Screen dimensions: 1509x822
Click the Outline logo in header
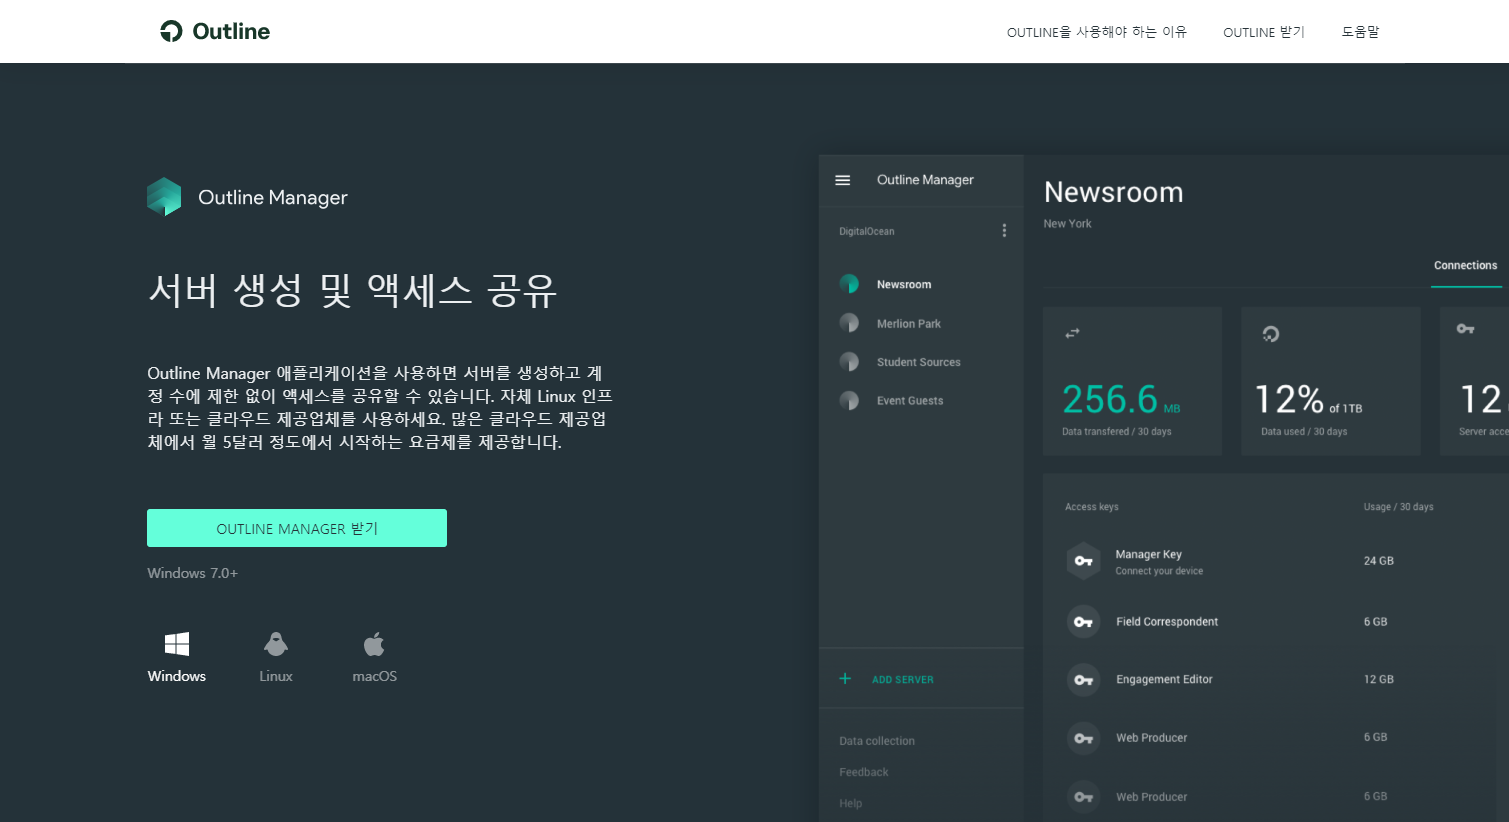pos(215,31)
